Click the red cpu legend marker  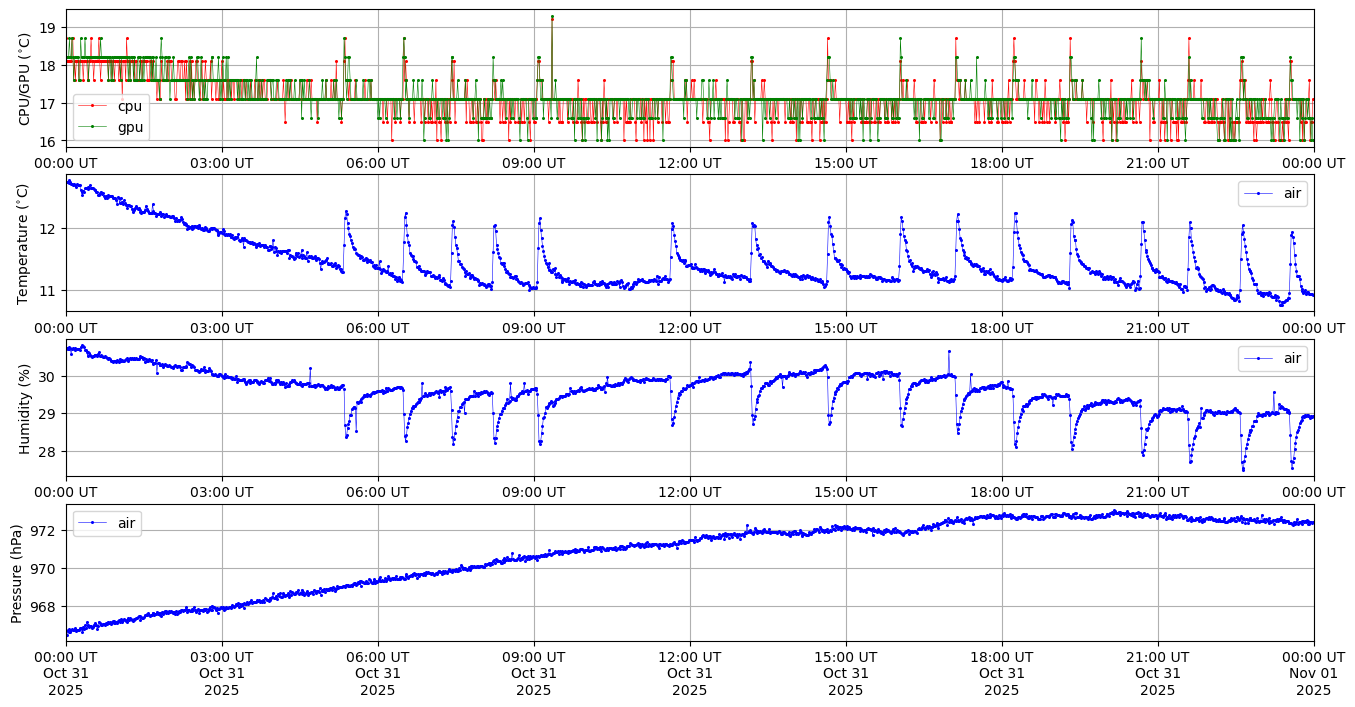[95, 106]
